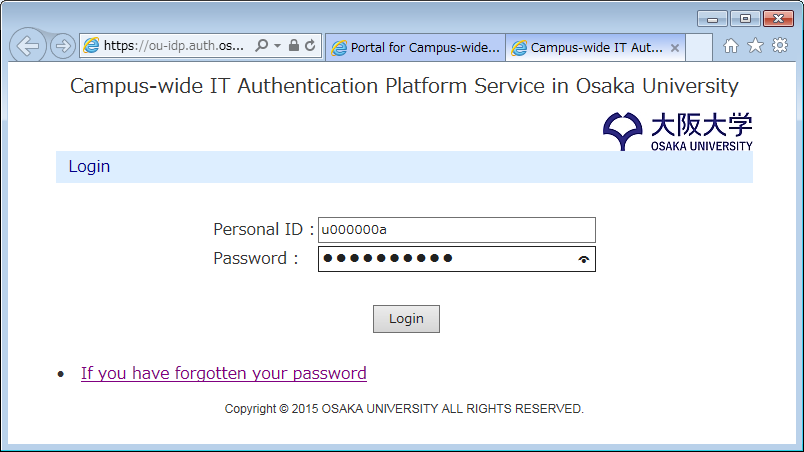Screen dimensions: 804x452
Task: Refresh the page with the reload icon
Action: click(x=310, y=46)
